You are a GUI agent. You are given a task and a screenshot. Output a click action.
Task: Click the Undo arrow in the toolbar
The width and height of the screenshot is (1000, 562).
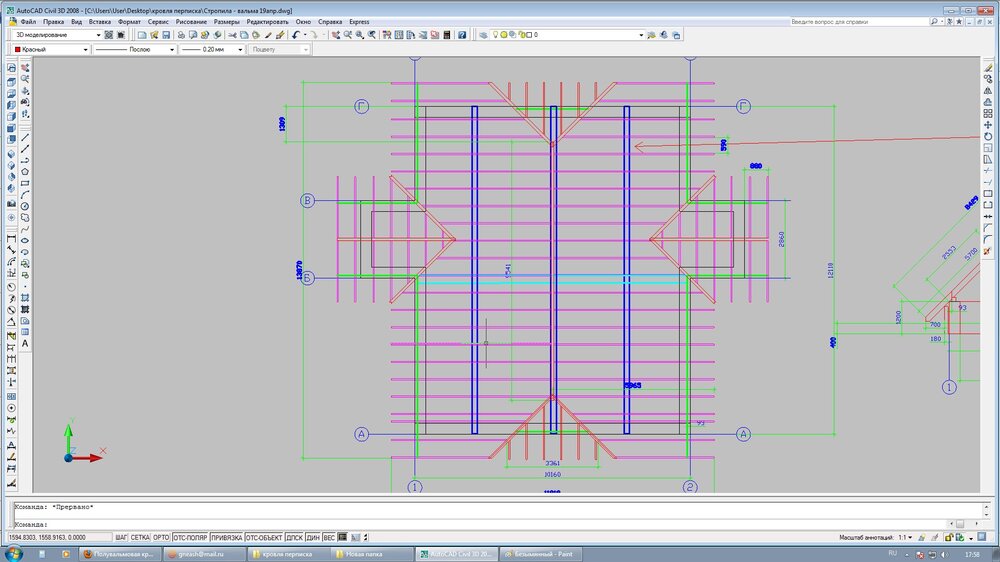pos(297,35)
